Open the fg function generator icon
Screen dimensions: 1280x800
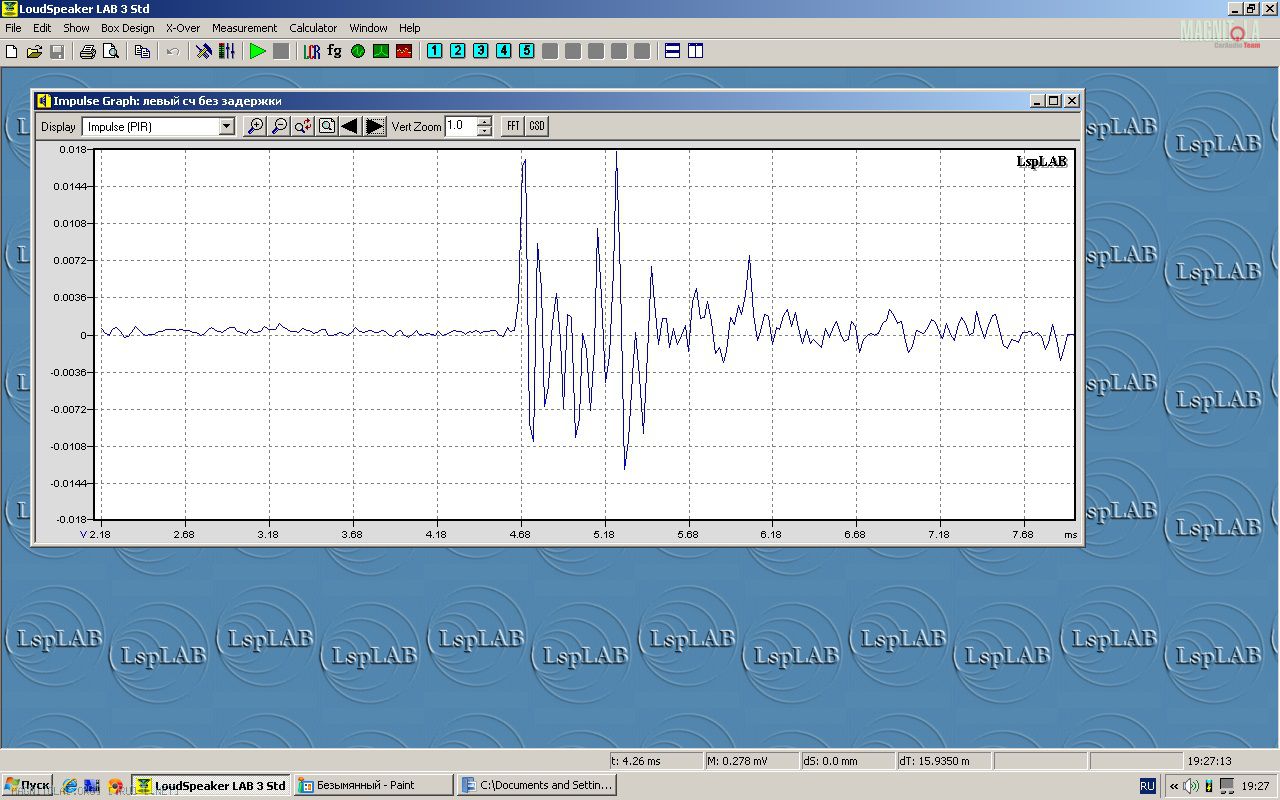tap(335, 51)
